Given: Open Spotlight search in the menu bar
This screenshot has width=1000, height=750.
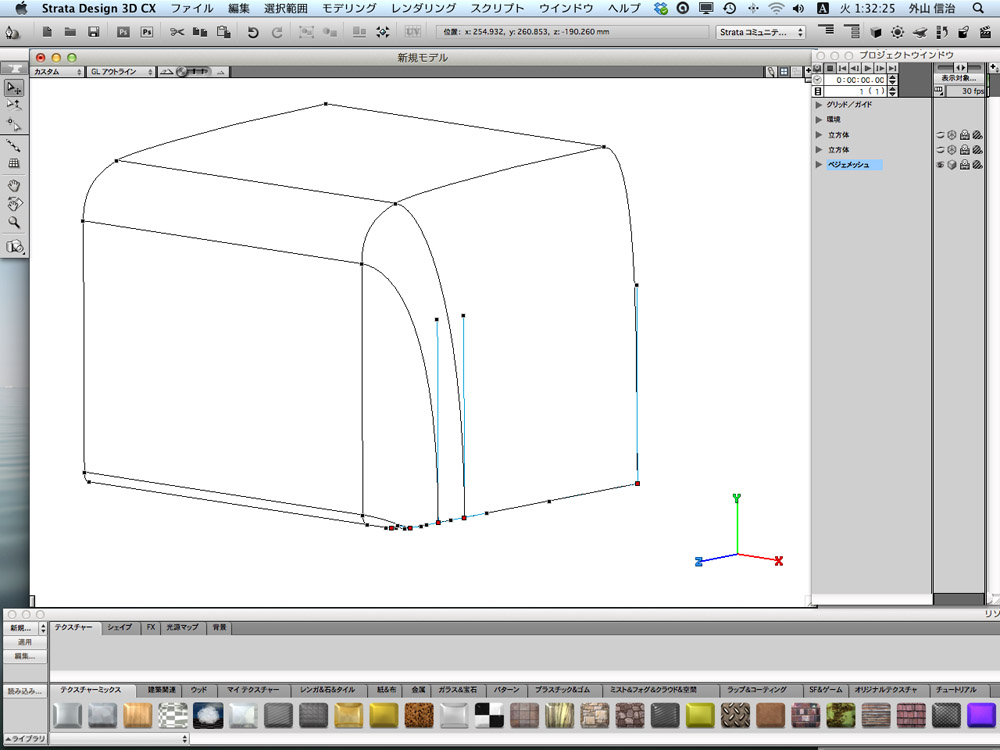Looking at the screenshot, I should click(979, 8).
